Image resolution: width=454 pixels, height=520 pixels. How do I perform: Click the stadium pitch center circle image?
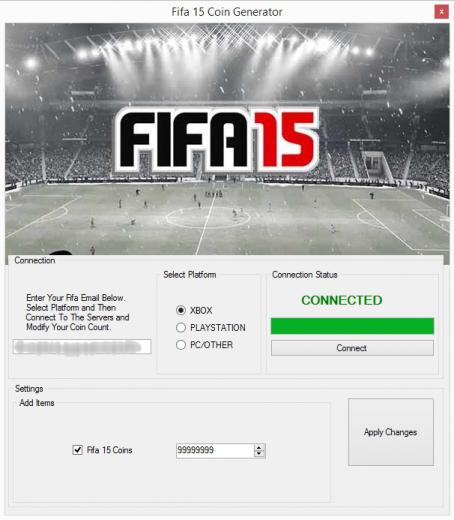208,218
